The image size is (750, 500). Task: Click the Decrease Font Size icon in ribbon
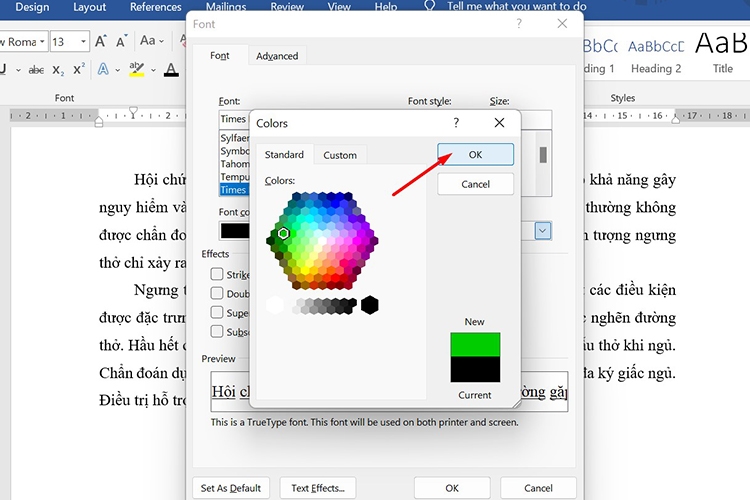(x=121, y=42)
